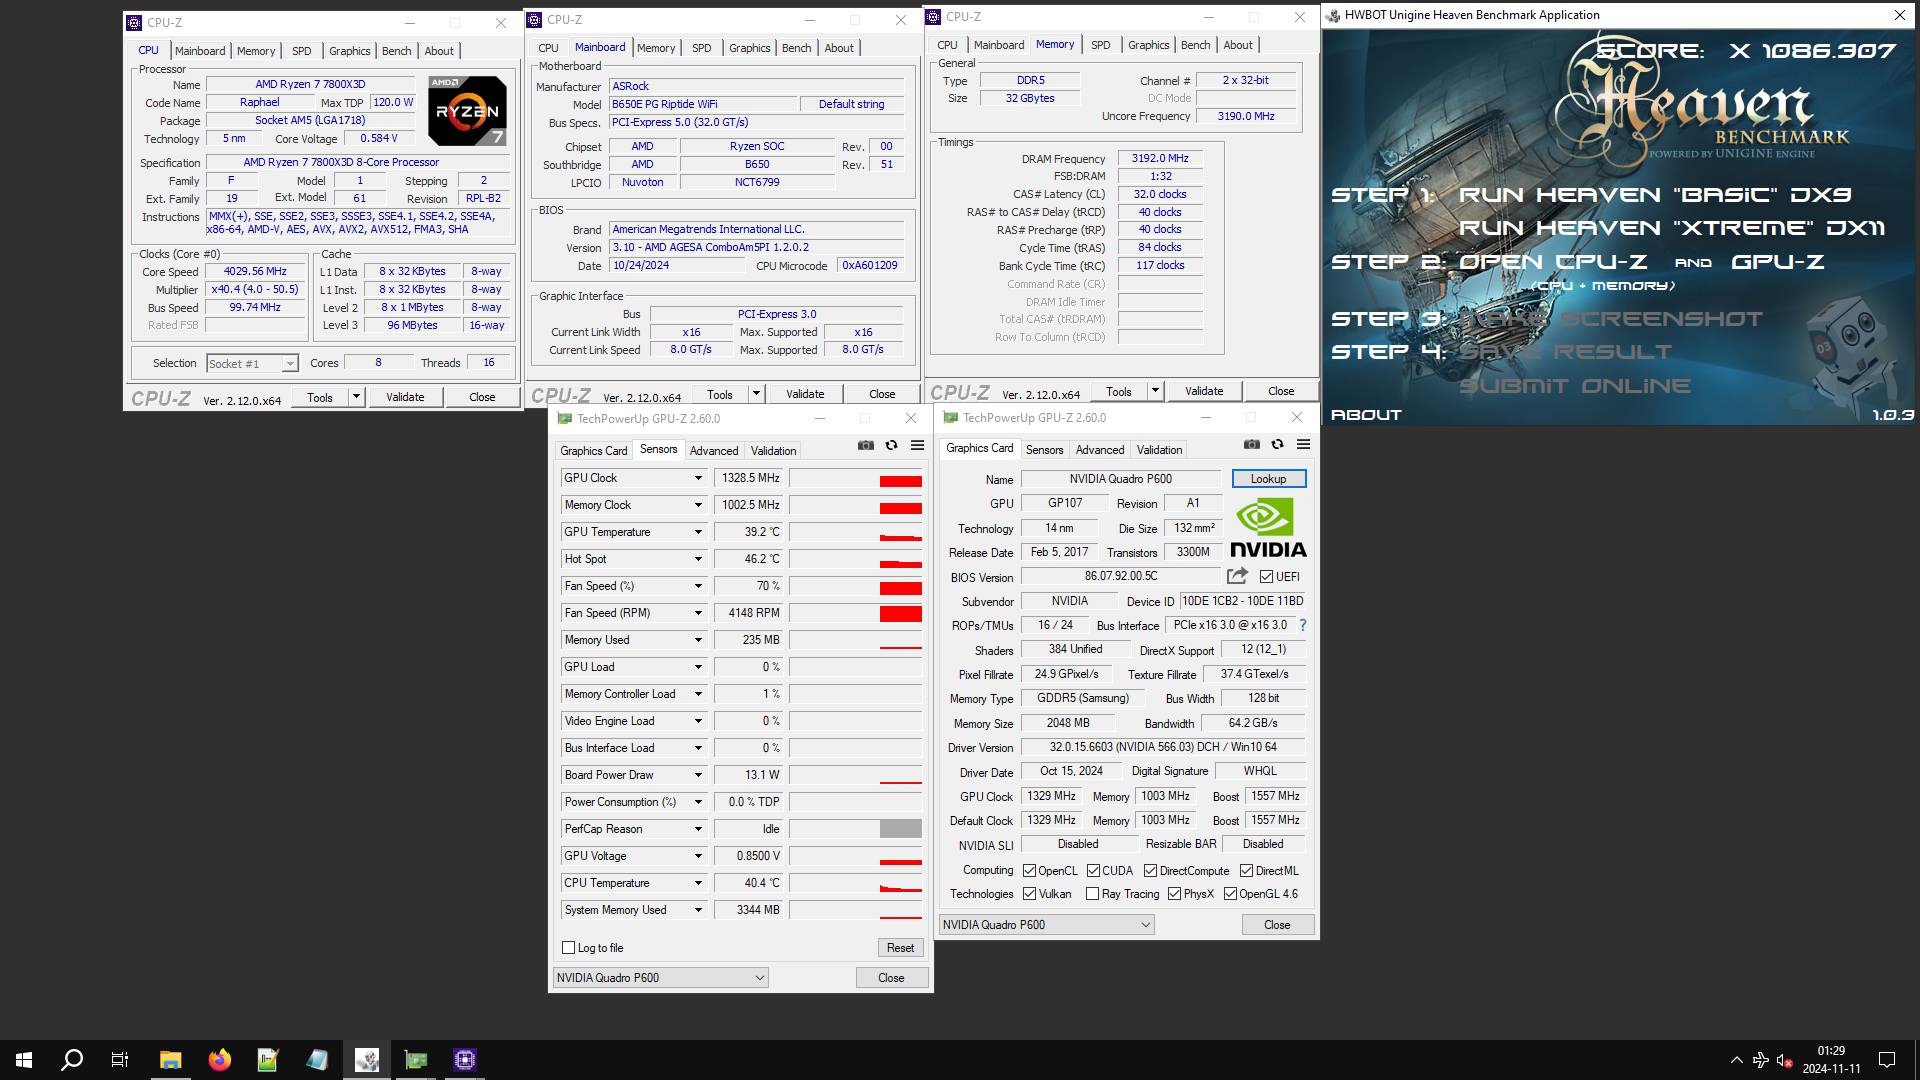Toggle the DirectCompute checkbox
Screen dimensions: 1920x1080
point(1150,871)
